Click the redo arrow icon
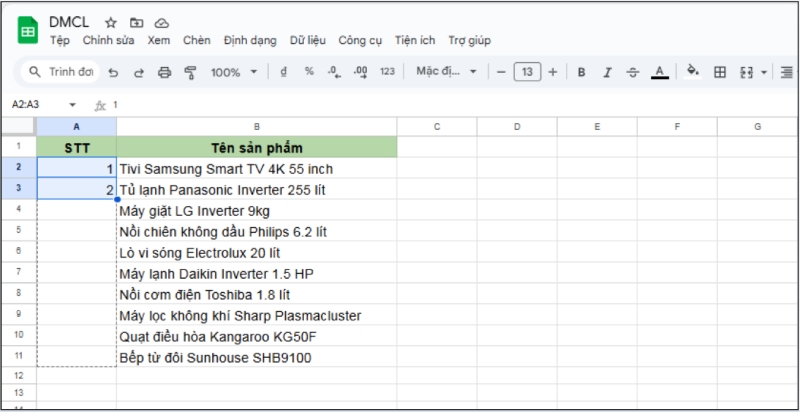 pyautogui.click(x=139, y=72)
